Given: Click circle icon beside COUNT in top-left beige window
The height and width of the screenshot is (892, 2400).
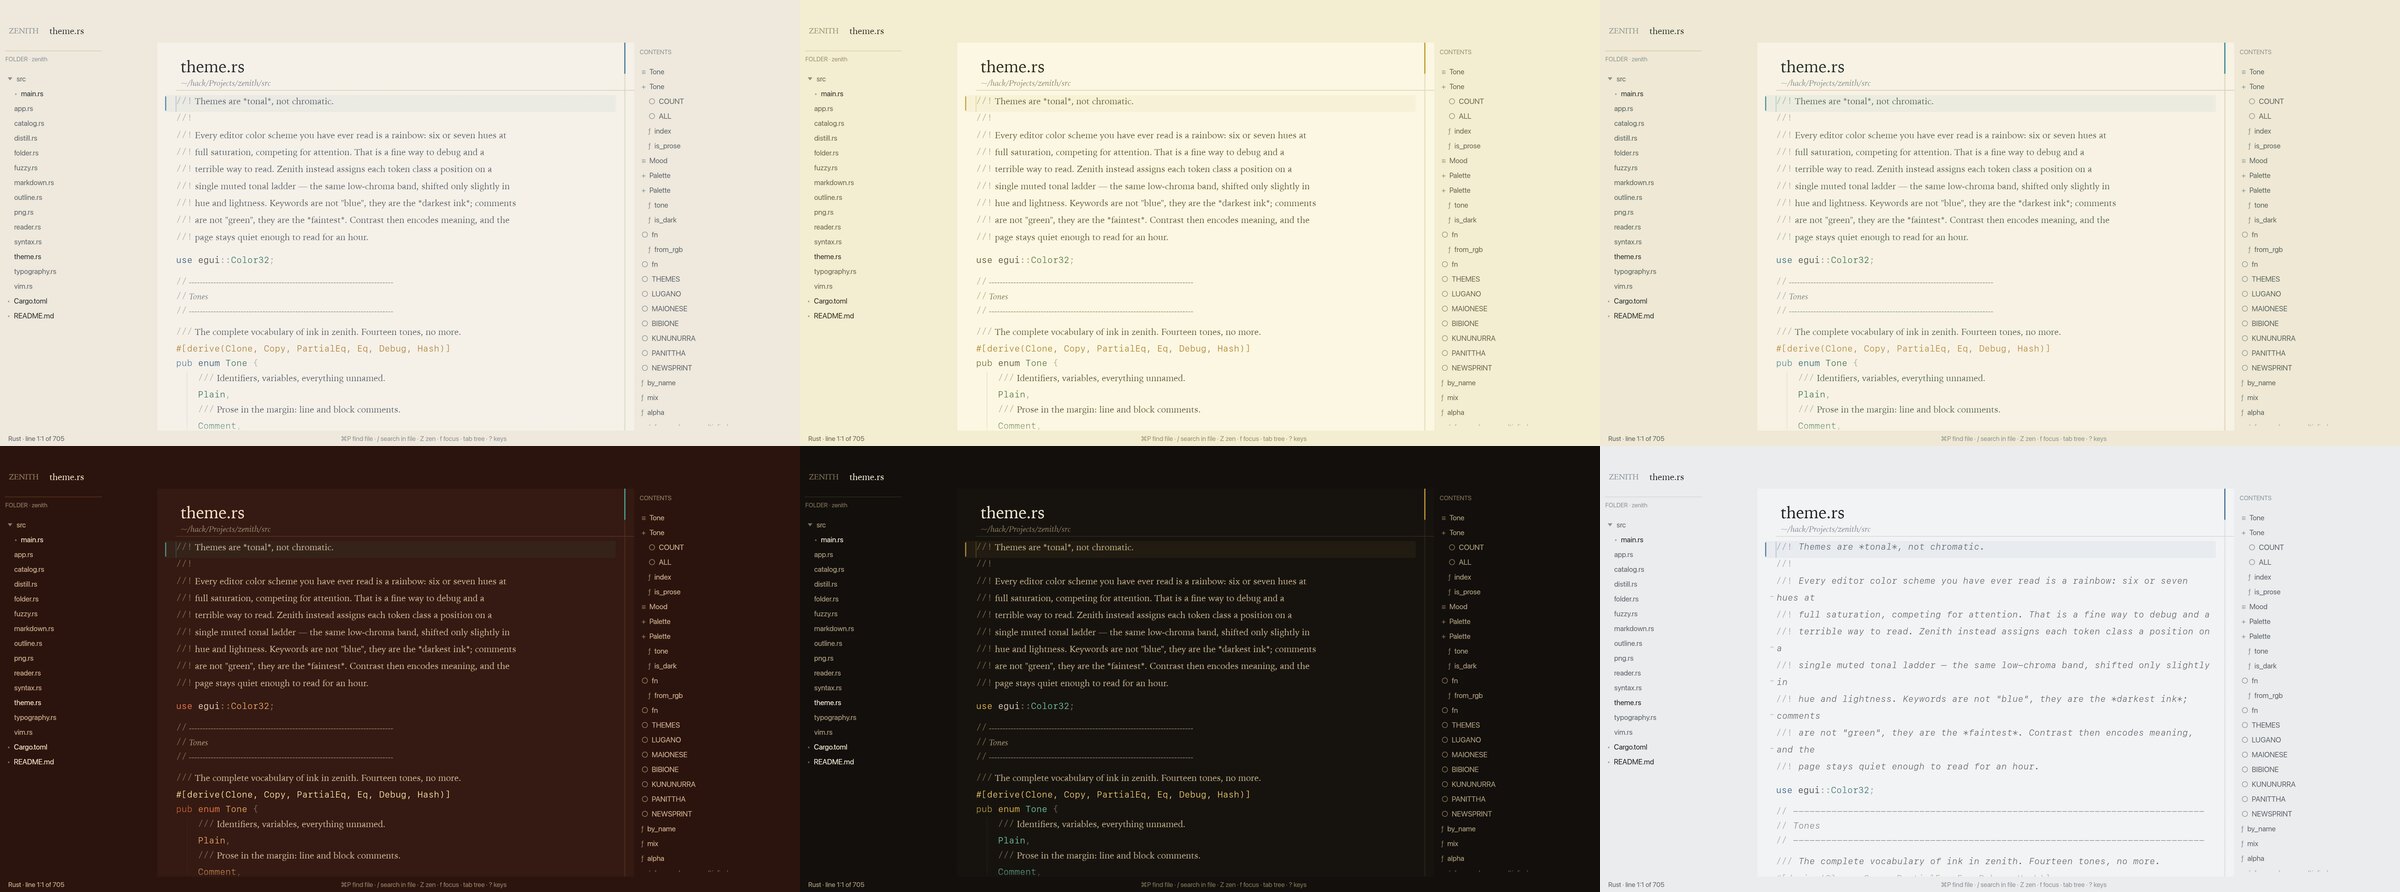Looking at the screenshot, I should pos(652,101).
